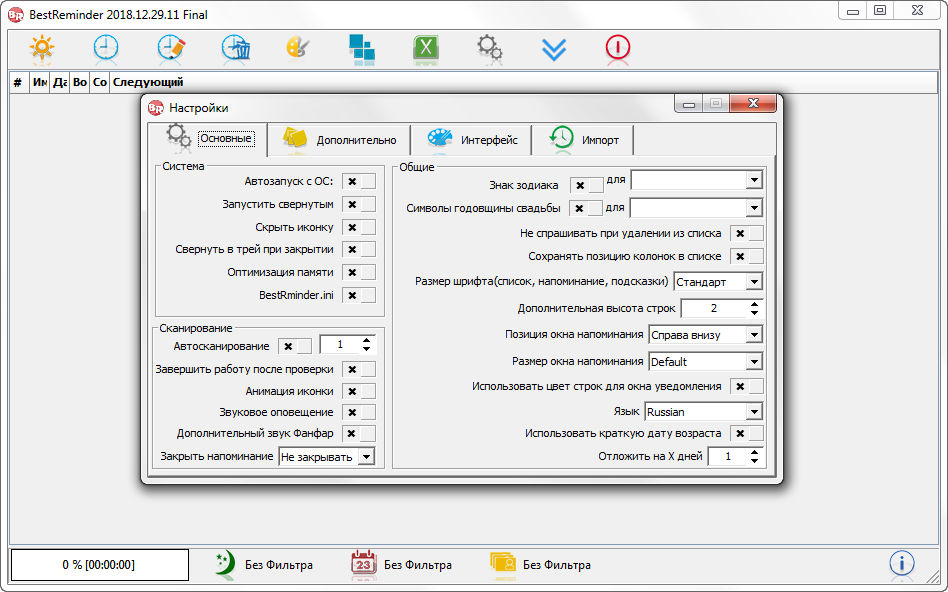Close the Настройки dialog

[x=753, y=103]
